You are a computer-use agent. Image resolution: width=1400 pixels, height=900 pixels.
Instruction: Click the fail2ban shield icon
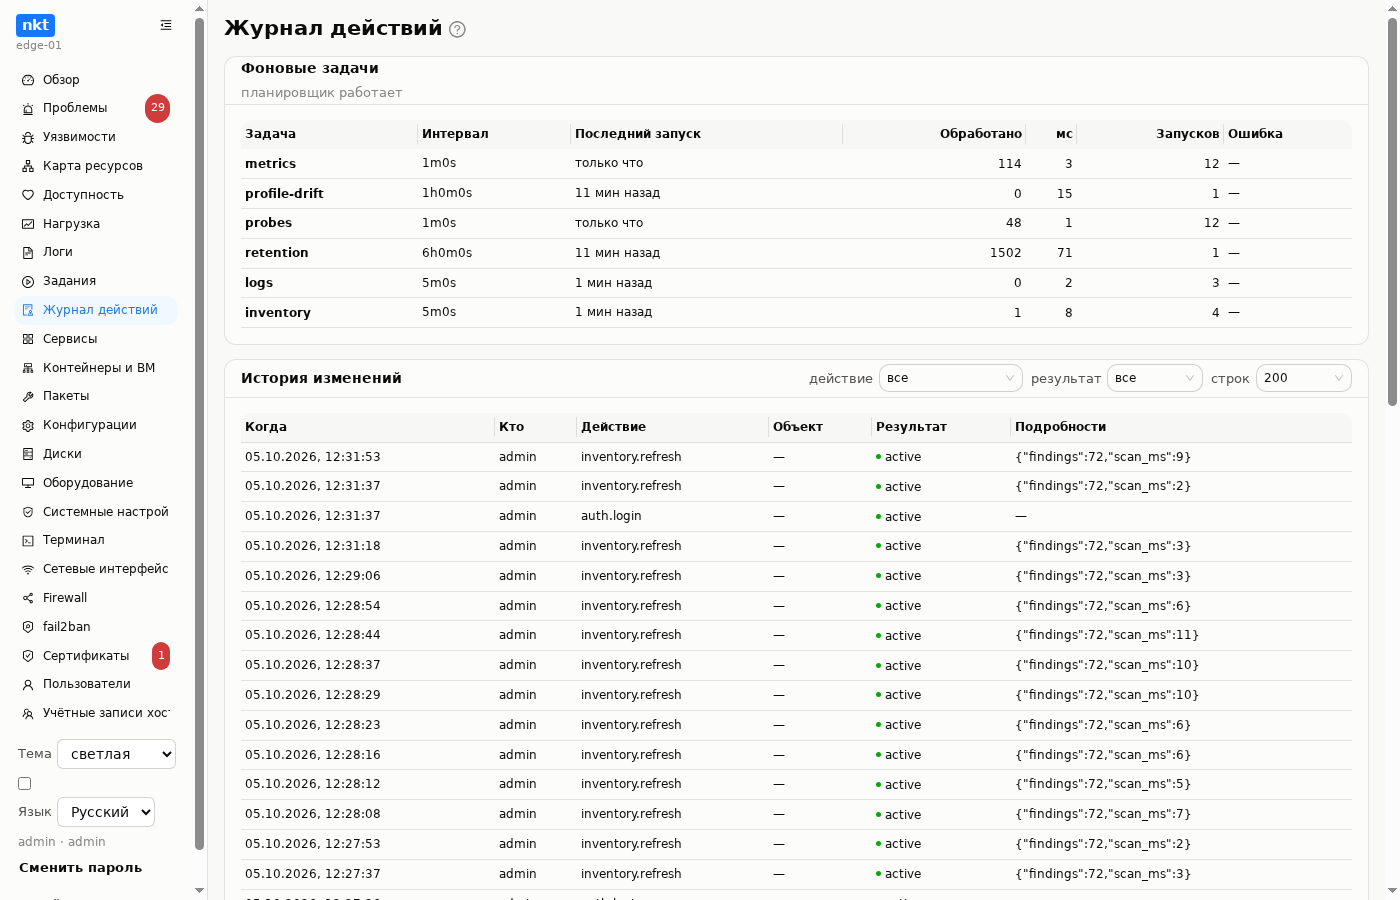point(28,627)
